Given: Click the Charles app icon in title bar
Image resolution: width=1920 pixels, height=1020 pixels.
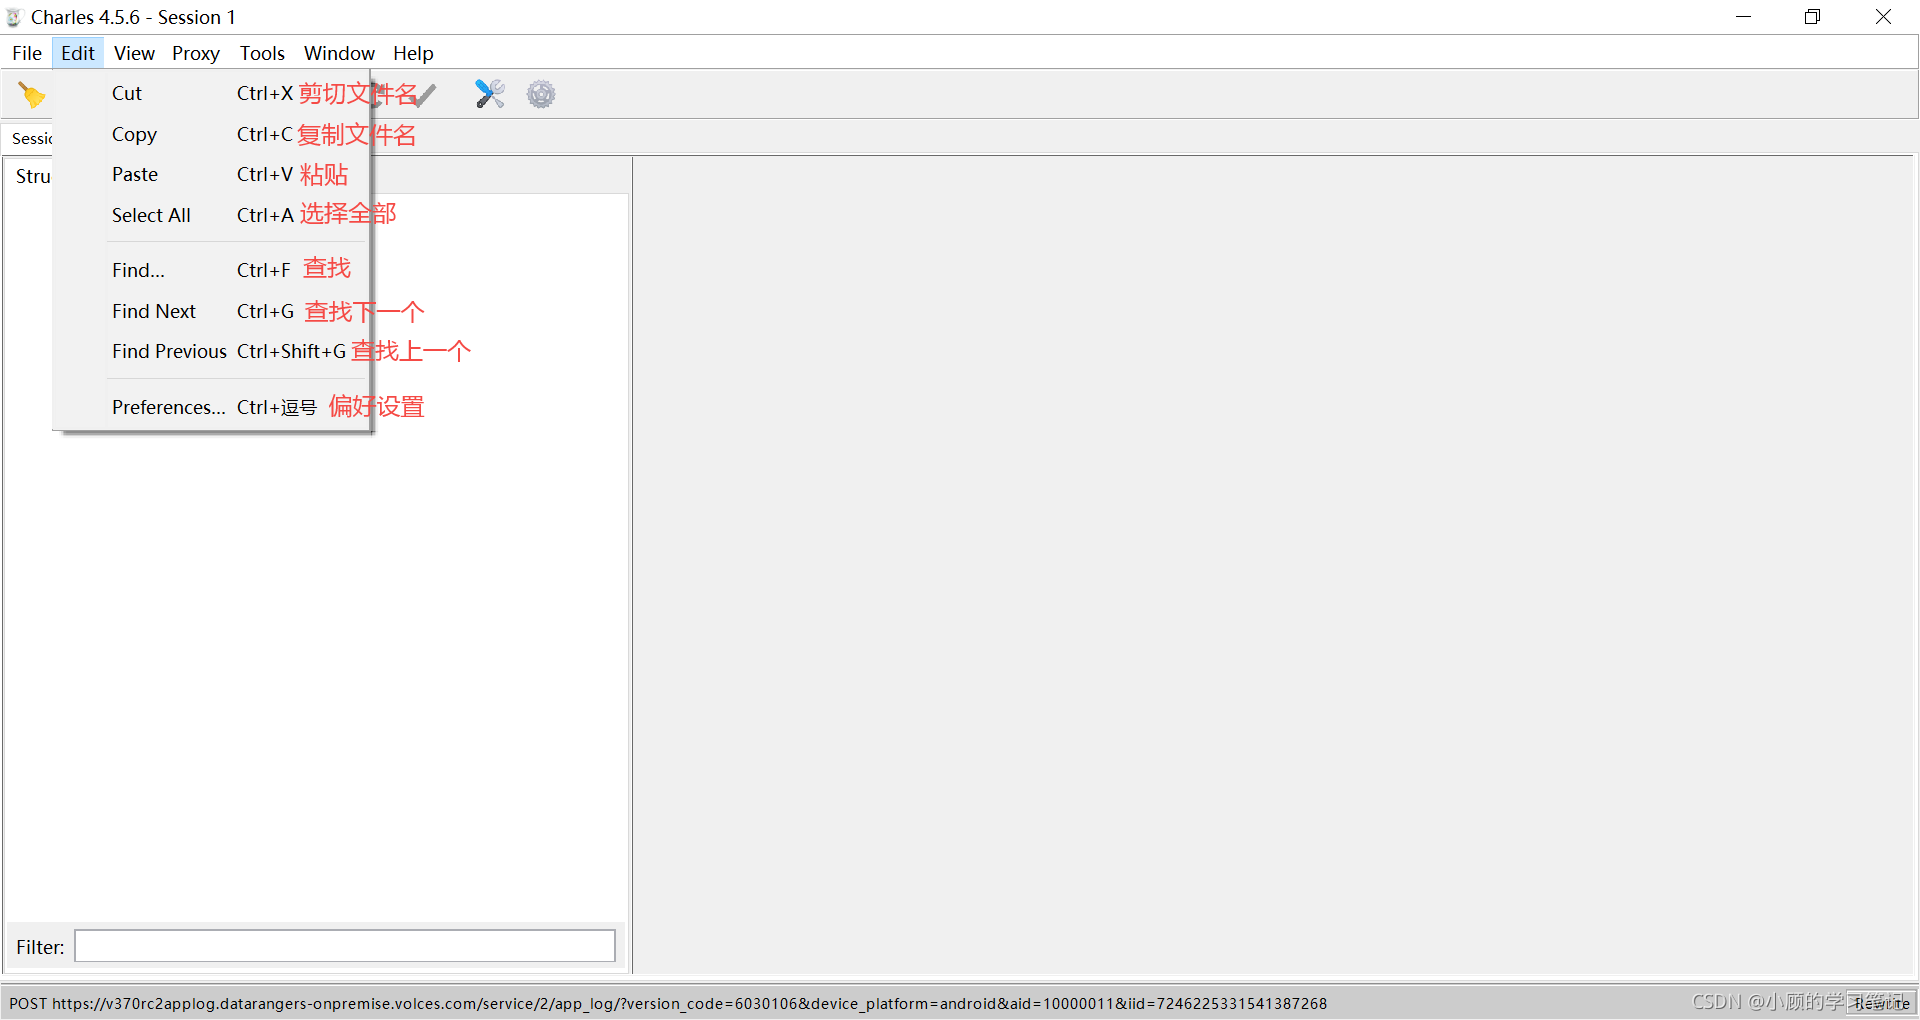Looking at the screenshot, I should 14,17.
